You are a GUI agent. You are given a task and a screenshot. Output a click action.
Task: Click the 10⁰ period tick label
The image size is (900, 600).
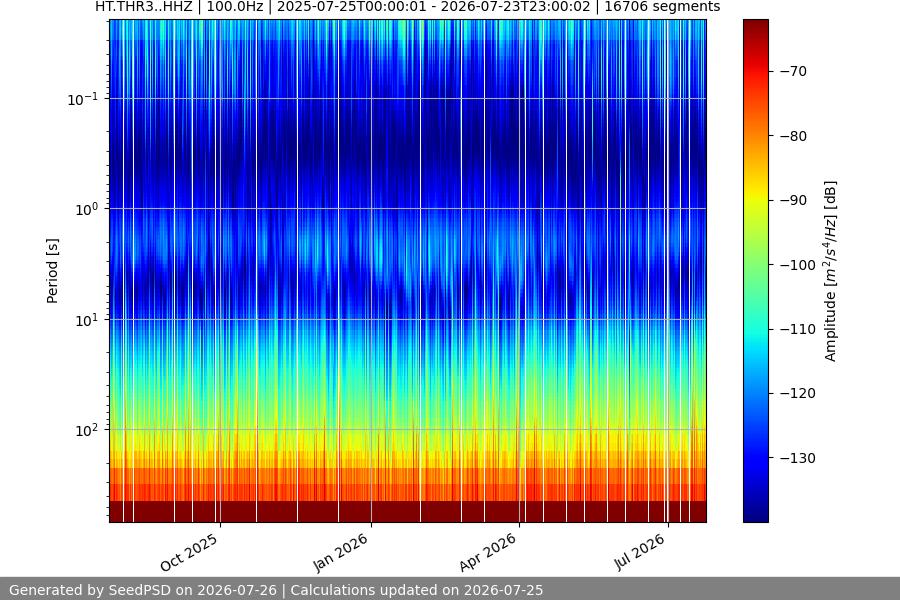(x=87, y=209)
